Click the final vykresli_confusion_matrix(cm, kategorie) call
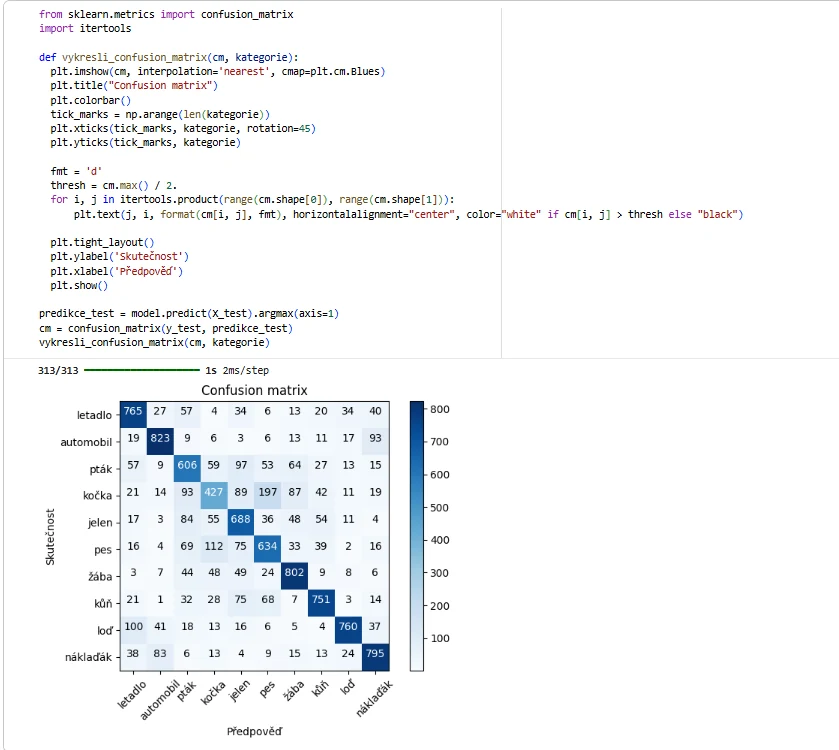Image resolution: width=839 pixels, height=750 pixels. 154,342
